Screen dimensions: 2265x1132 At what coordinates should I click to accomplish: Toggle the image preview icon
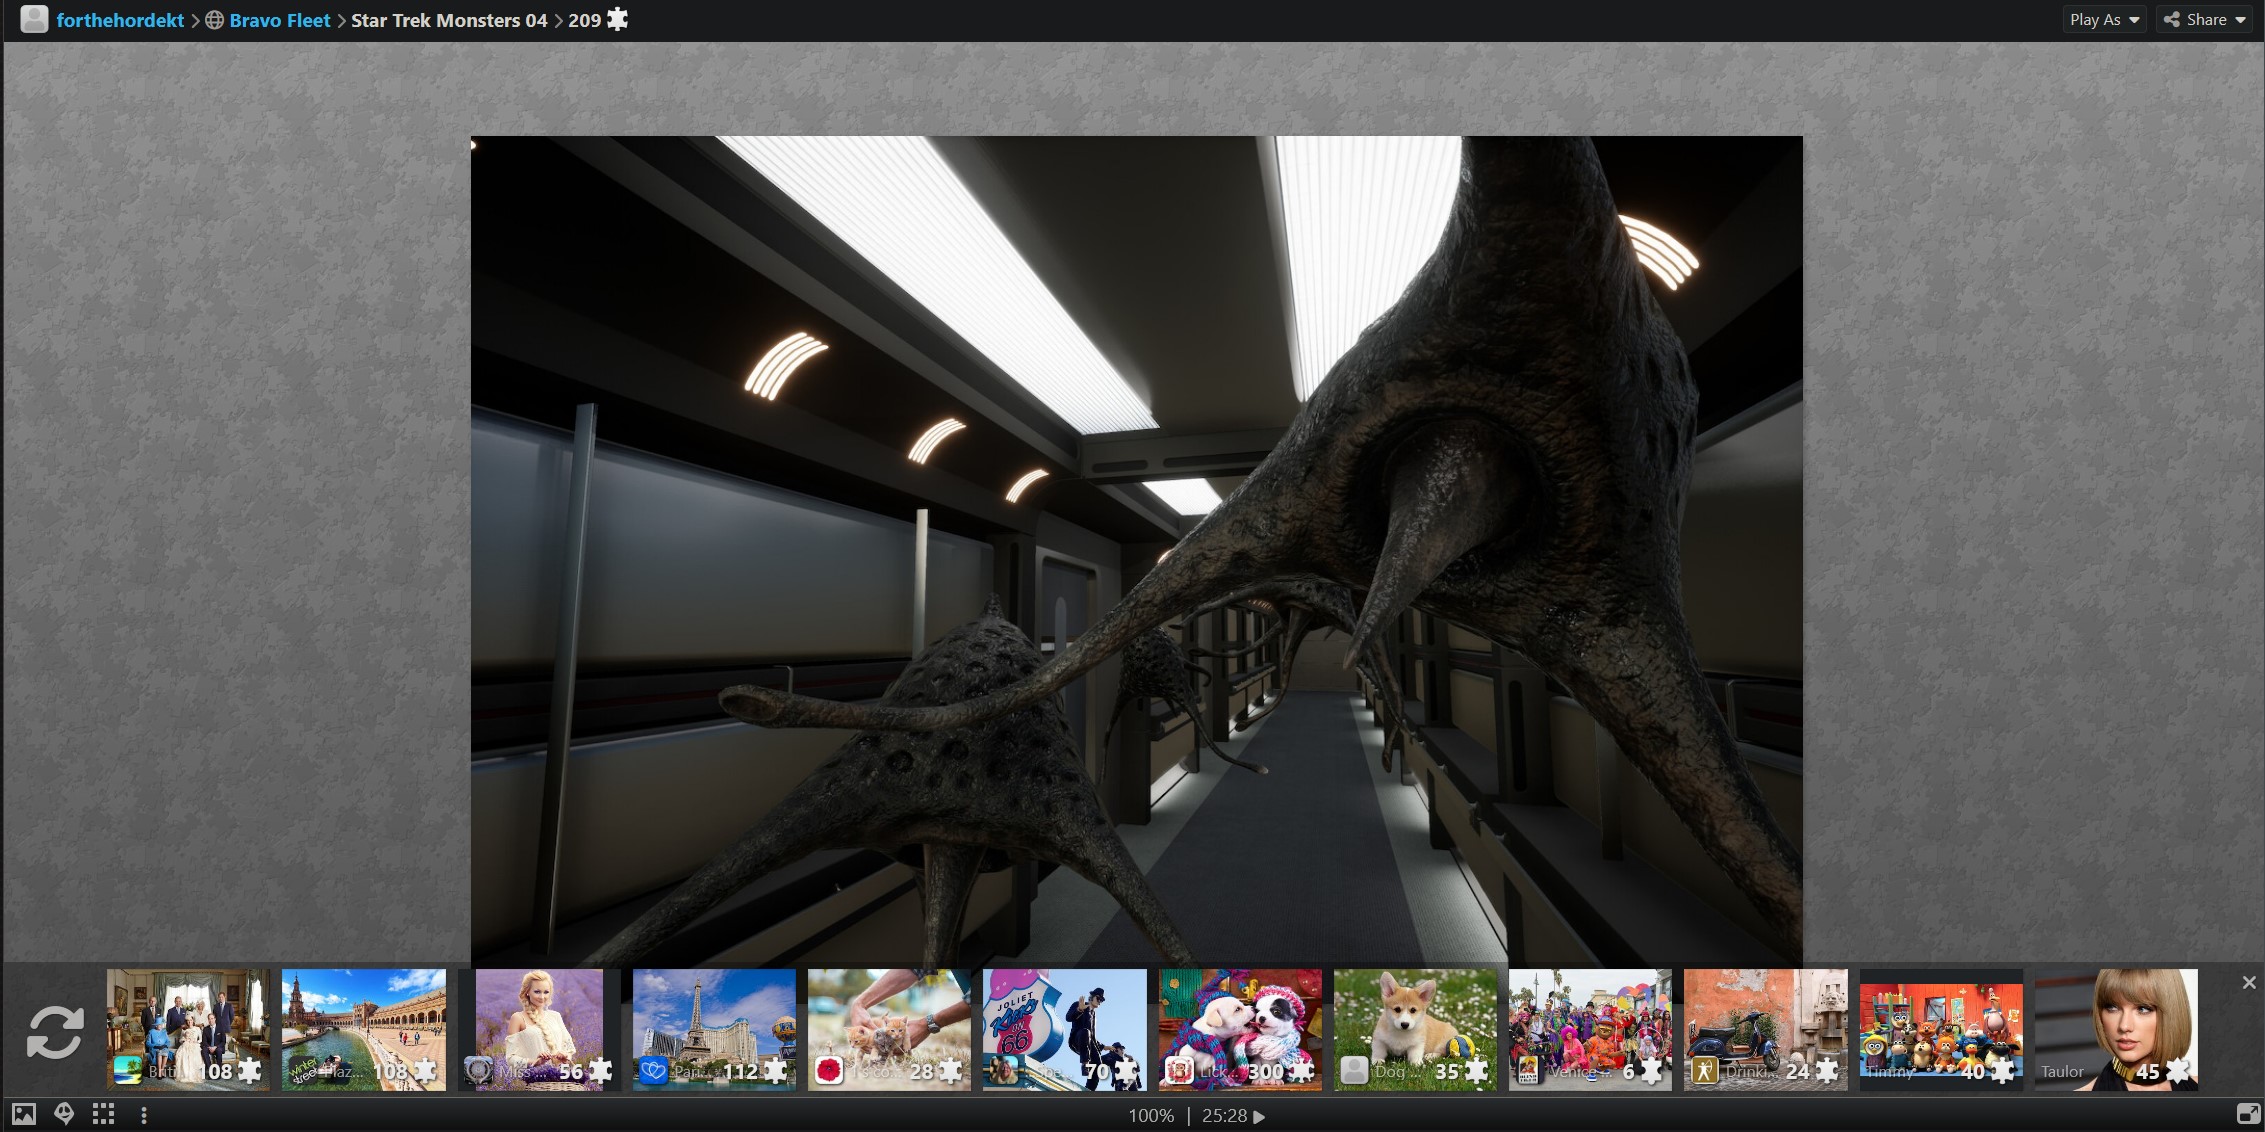click(23, 1114)
